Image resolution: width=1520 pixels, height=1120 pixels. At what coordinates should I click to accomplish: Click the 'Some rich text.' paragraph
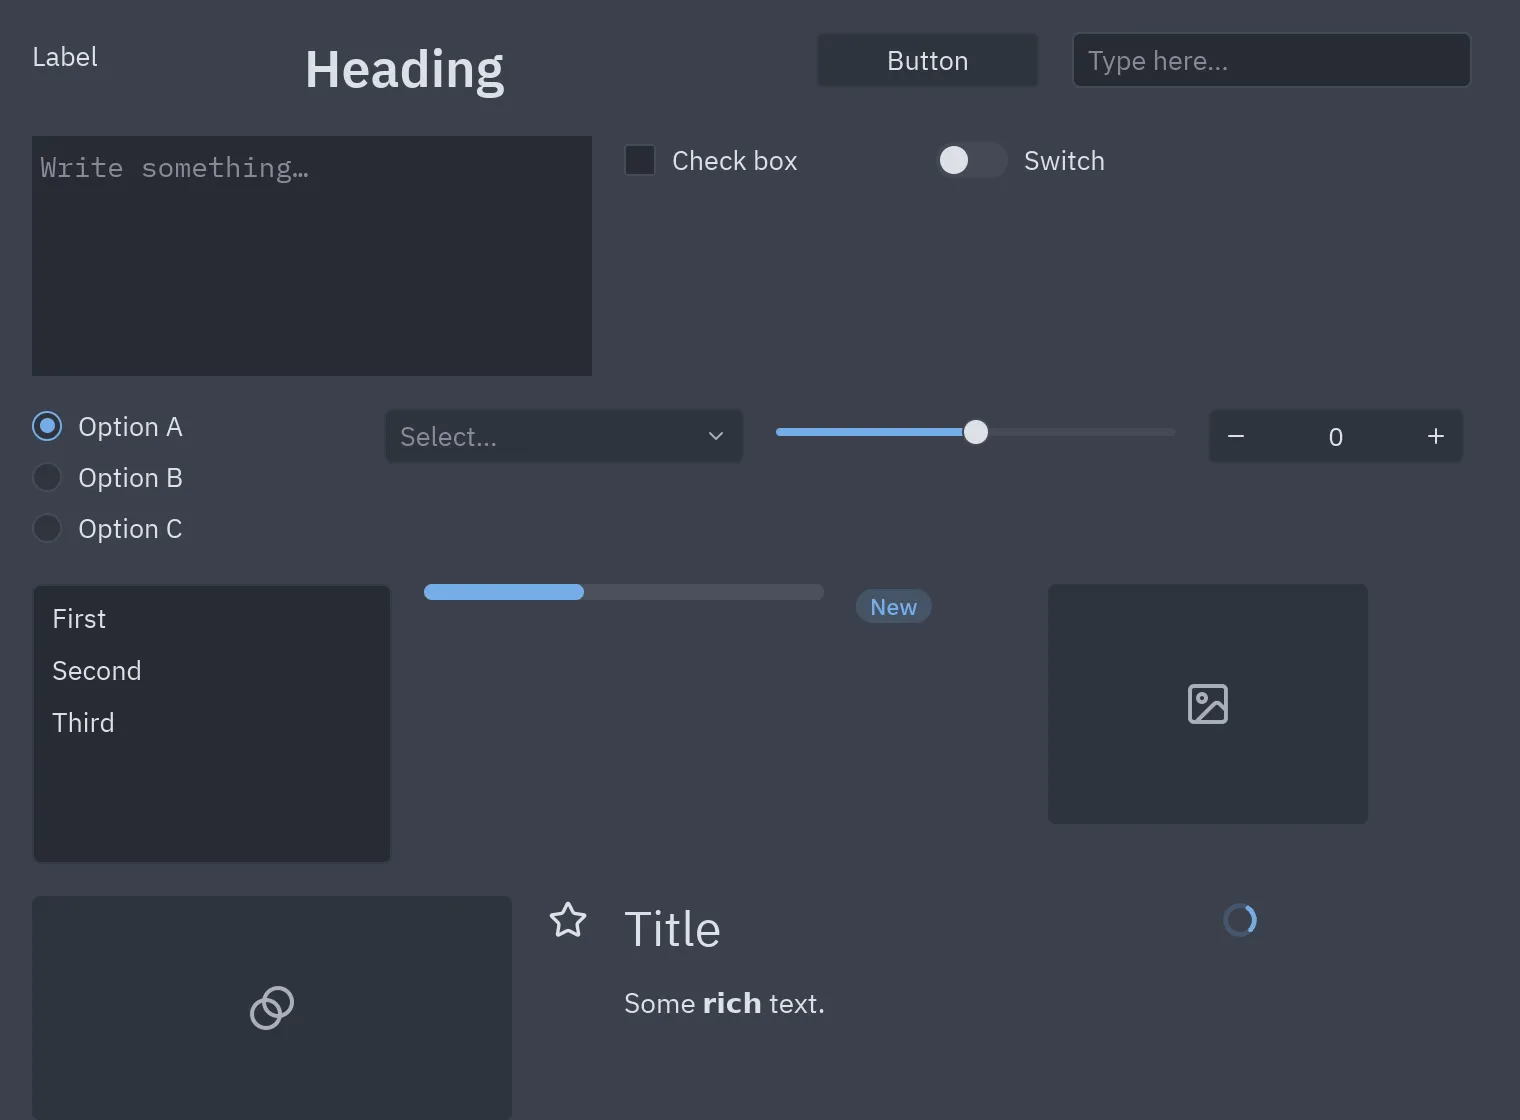724,1003
